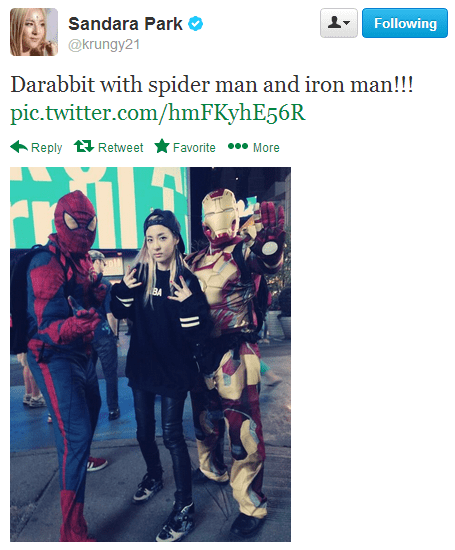Screen dimensions: 455x550
Task: Open the pic.twitter.com/hmFKyhE56R link
Action: tap(158, 113)
